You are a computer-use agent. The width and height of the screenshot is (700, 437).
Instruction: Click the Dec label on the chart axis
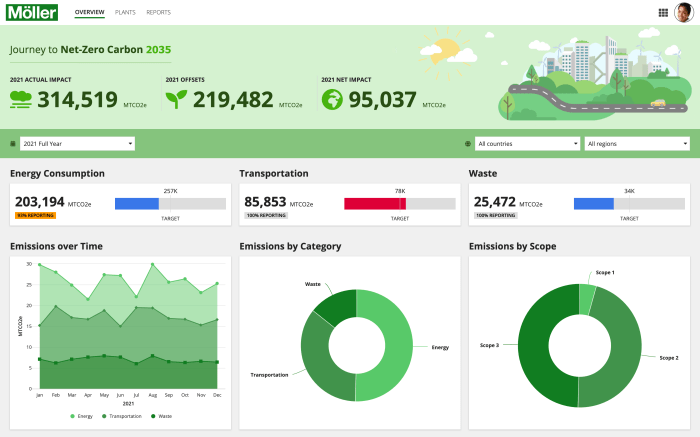pos(217,395)
